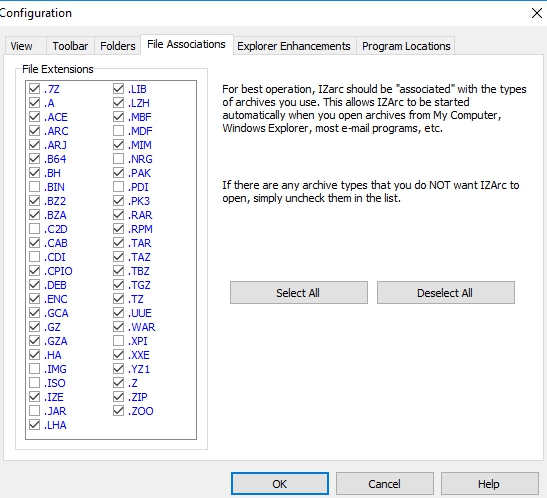The image size is (547, 498).
Task: Uncheck the .GCA checkbox
Action: (35, 313)
